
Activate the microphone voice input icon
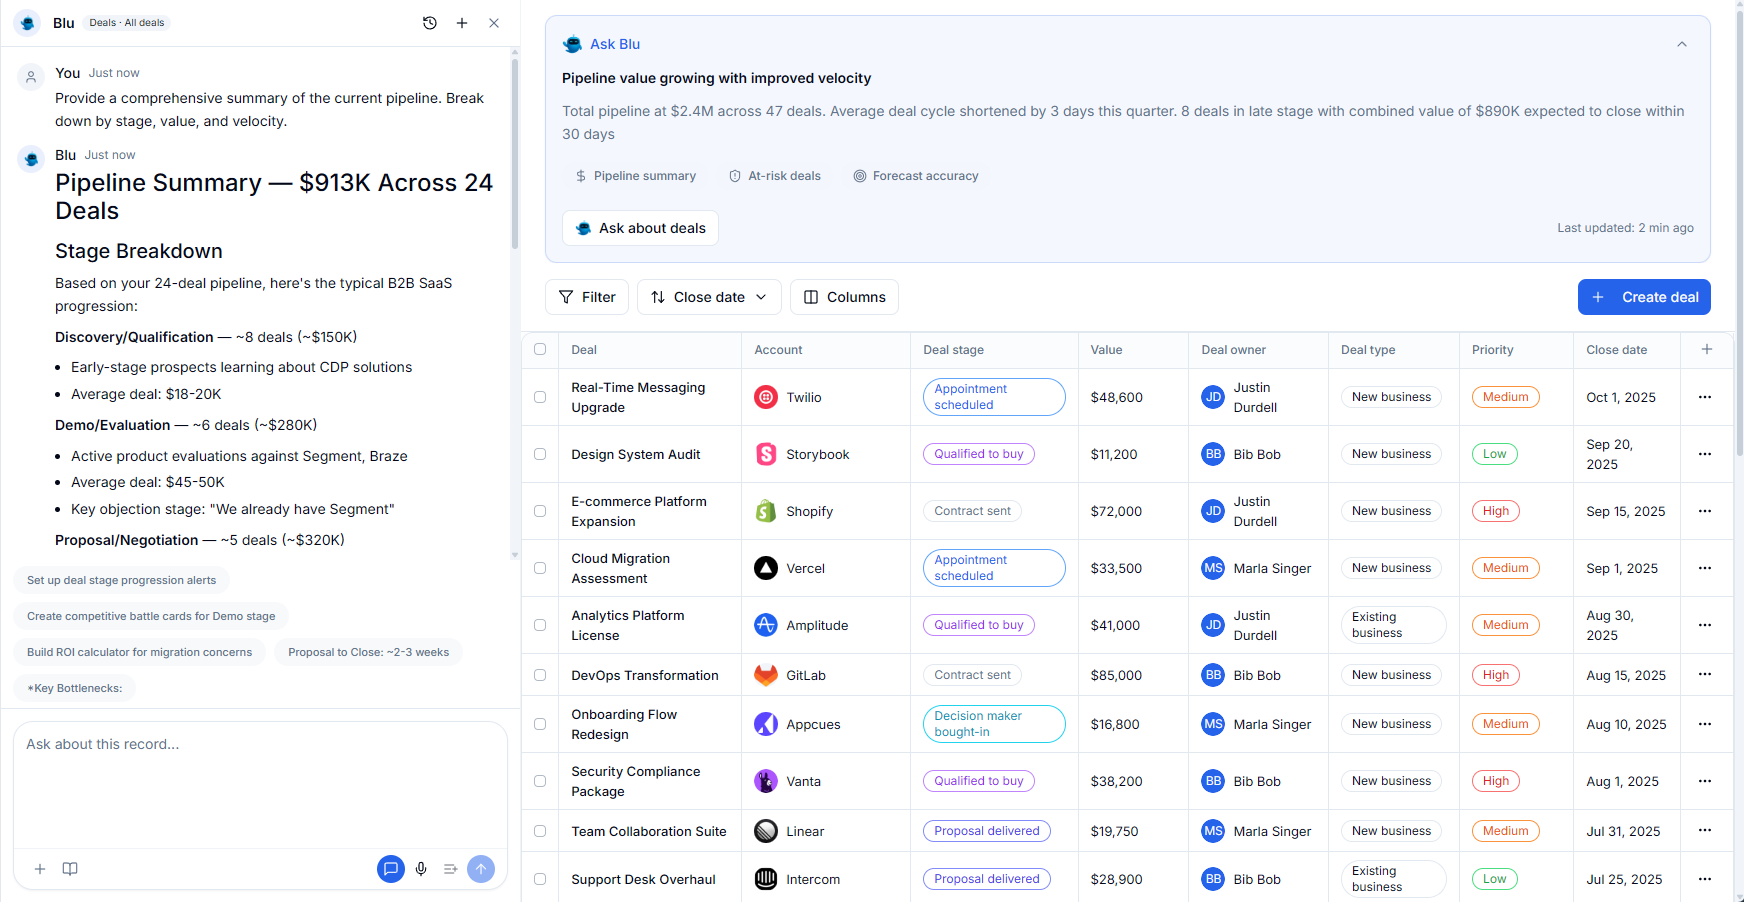pyautogui.click(x=421, y=869)
